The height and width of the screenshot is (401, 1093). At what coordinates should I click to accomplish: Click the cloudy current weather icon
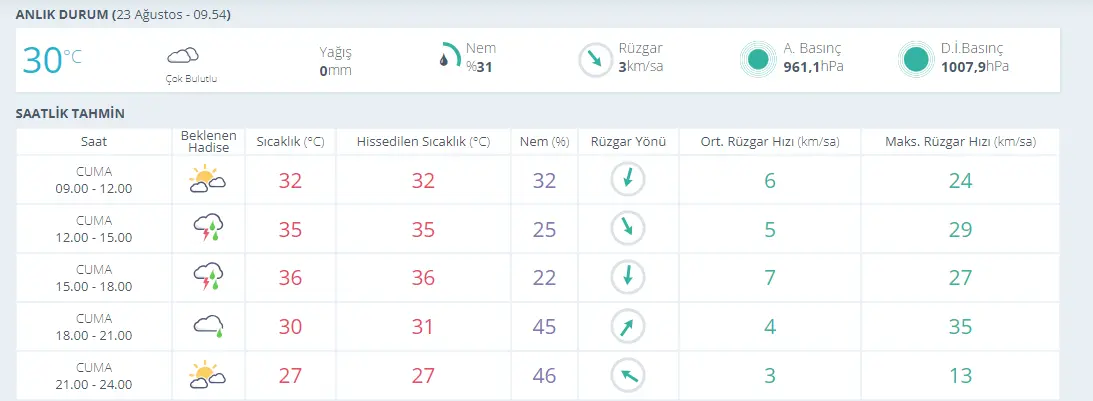coord(183,55)
